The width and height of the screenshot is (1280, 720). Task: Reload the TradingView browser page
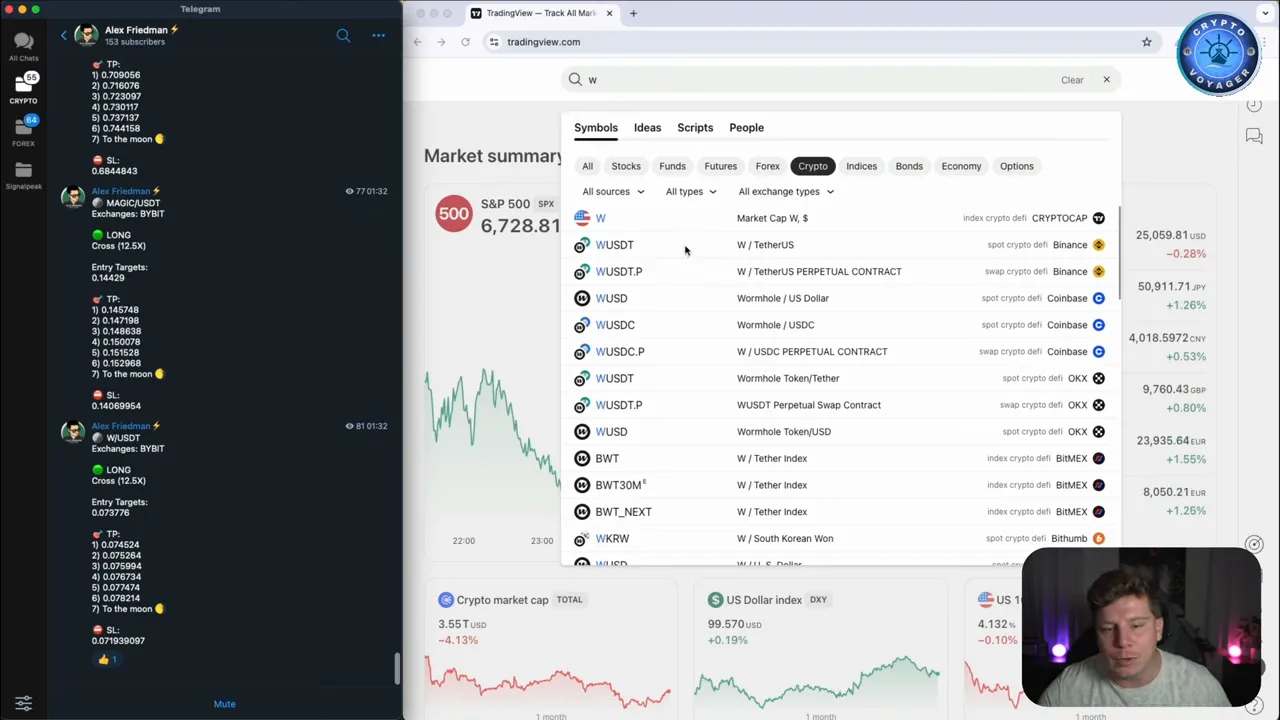(465, 42)
